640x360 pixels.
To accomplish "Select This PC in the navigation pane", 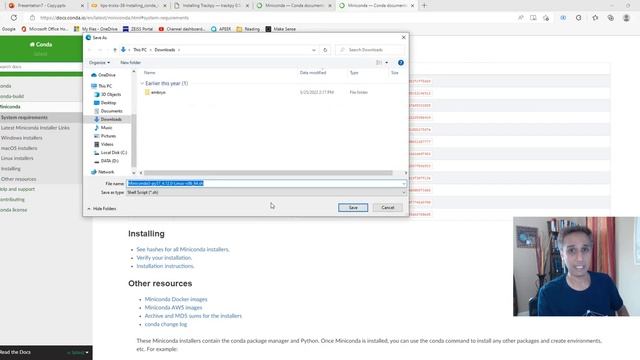I will [x=102, y=86].
